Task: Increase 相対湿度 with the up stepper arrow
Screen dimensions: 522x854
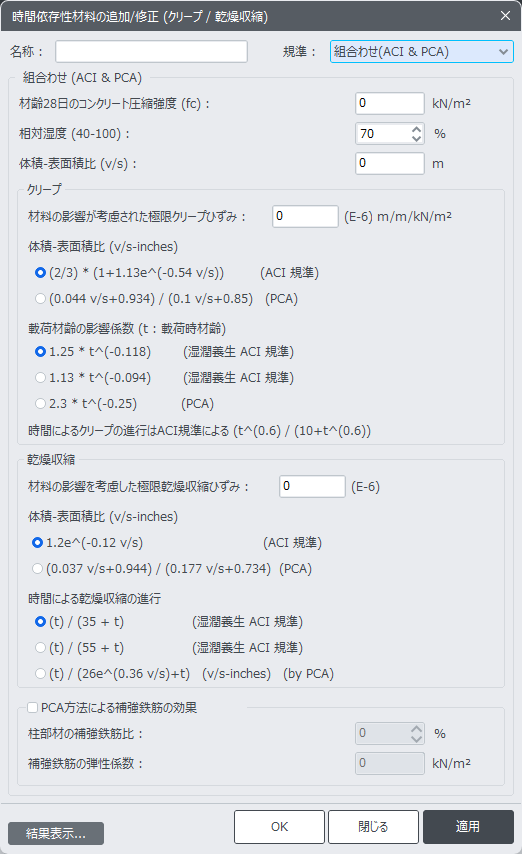Action: click(x=416, y=130)
